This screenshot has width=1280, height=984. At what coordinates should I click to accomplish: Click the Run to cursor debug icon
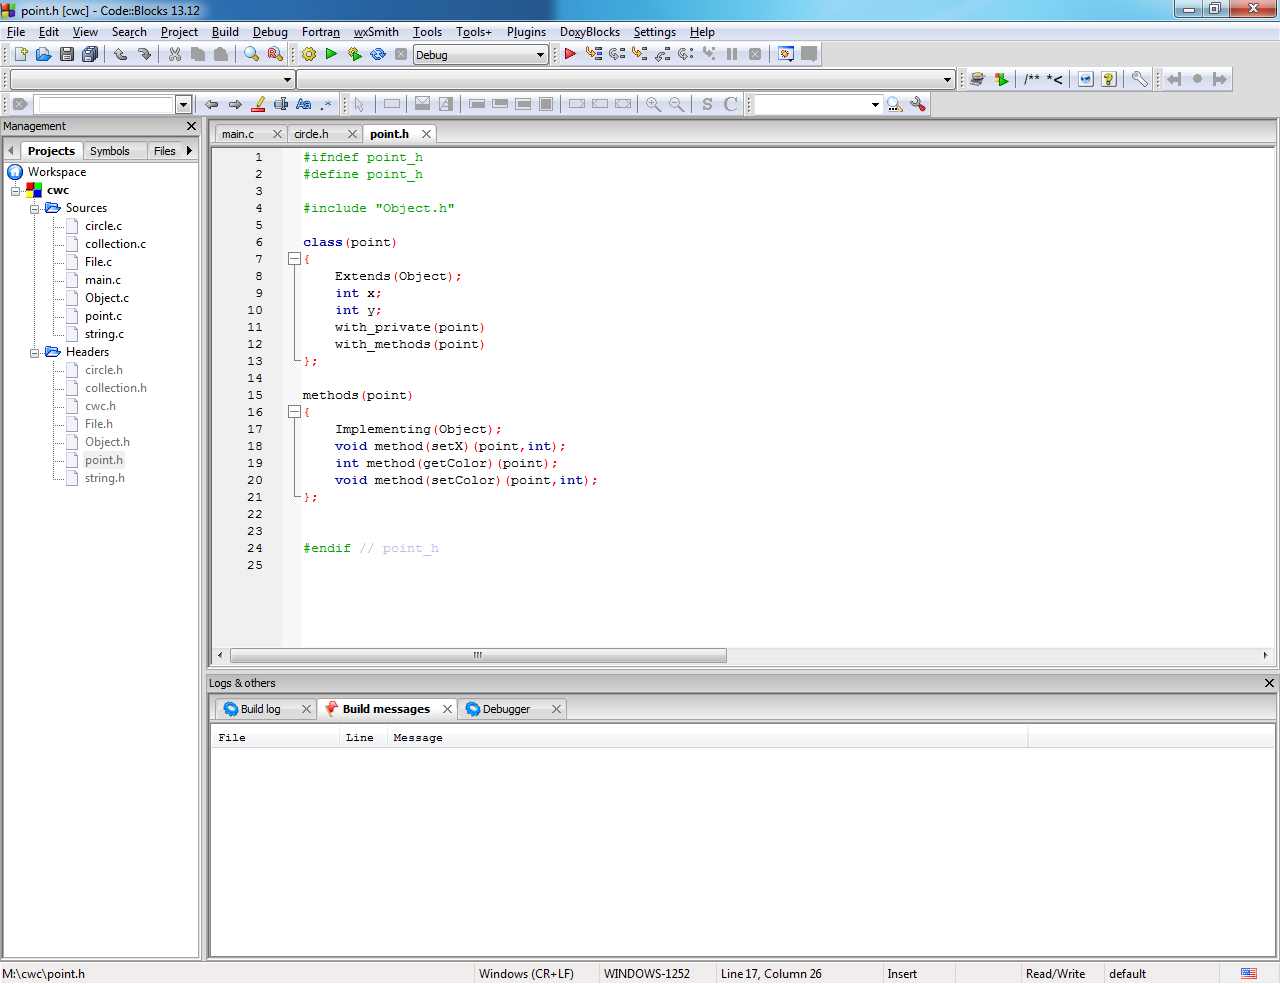pos(593,54)
